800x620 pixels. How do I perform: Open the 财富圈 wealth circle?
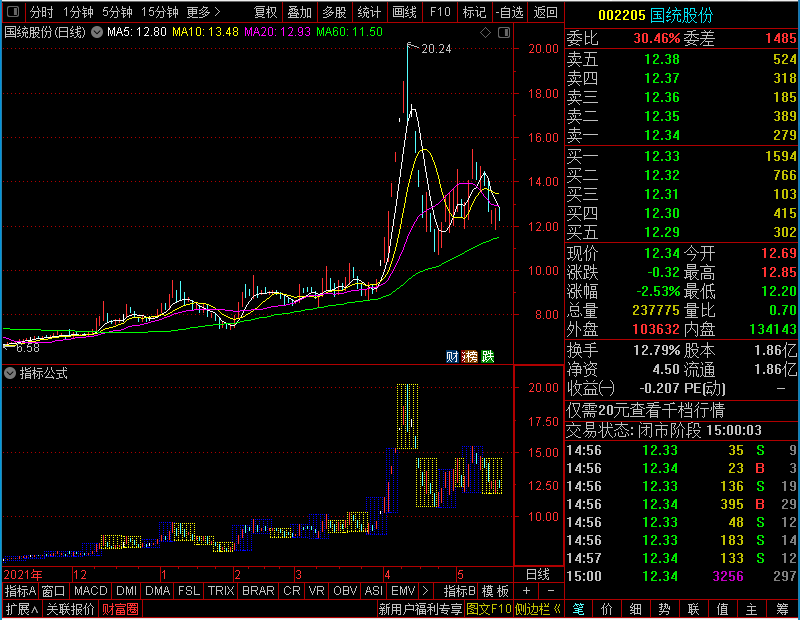coord(120,609)
